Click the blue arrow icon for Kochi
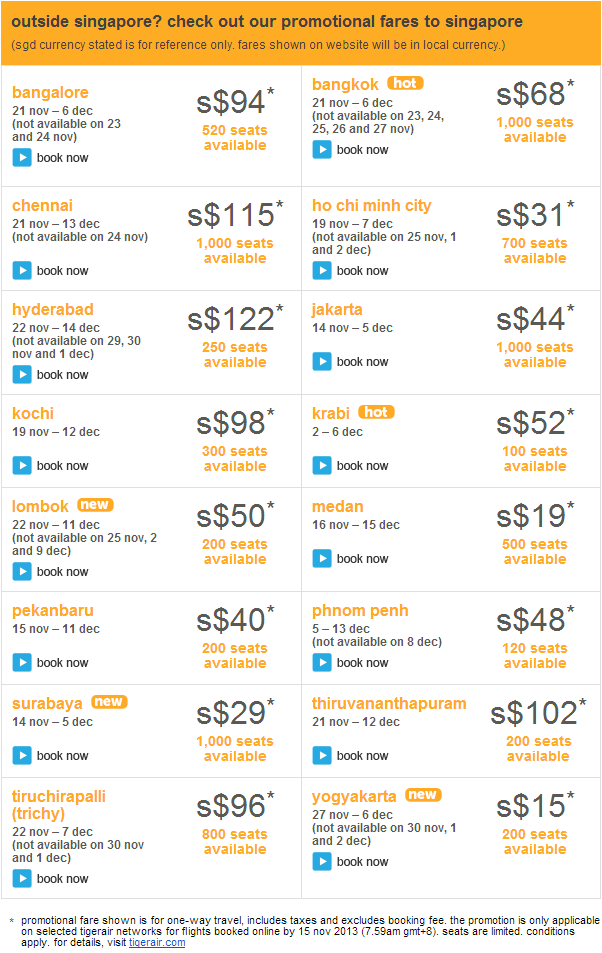 [22, 466]
